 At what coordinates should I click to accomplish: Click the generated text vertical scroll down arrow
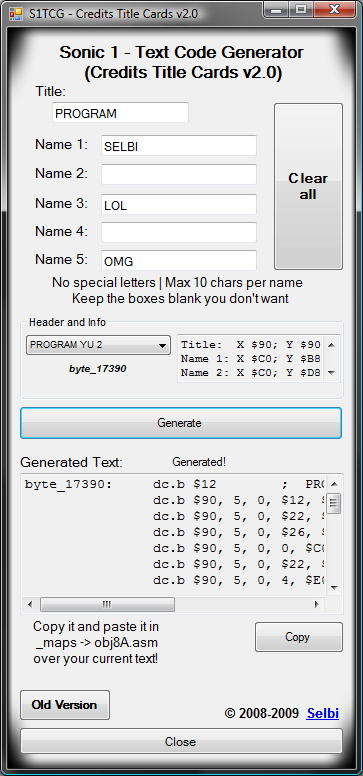(x=334, y=587)
